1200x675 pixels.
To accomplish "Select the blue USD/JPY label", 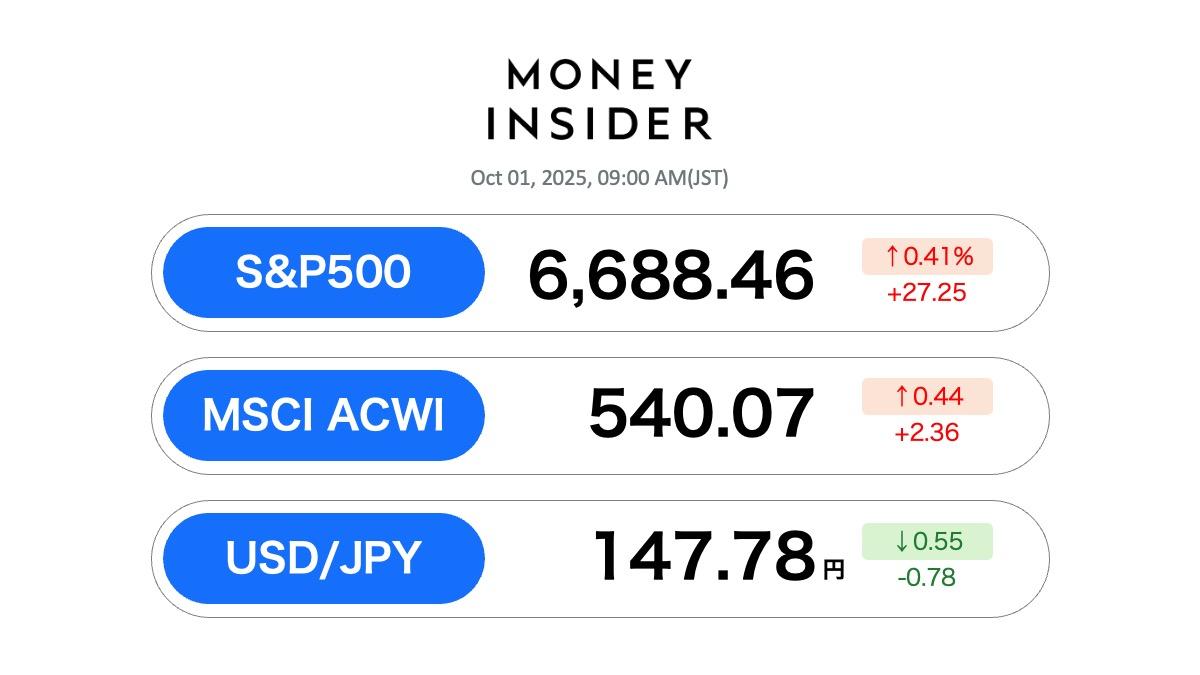I will click(x=323, y=558).
